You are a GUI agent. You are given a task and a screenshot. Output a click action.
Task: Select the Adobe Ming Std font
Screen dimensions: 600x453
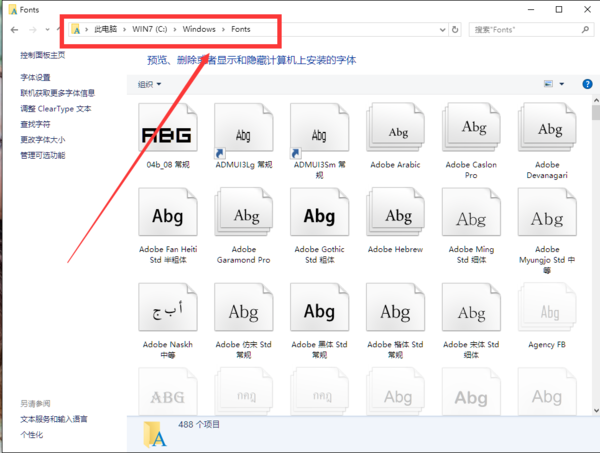[471, 212]
